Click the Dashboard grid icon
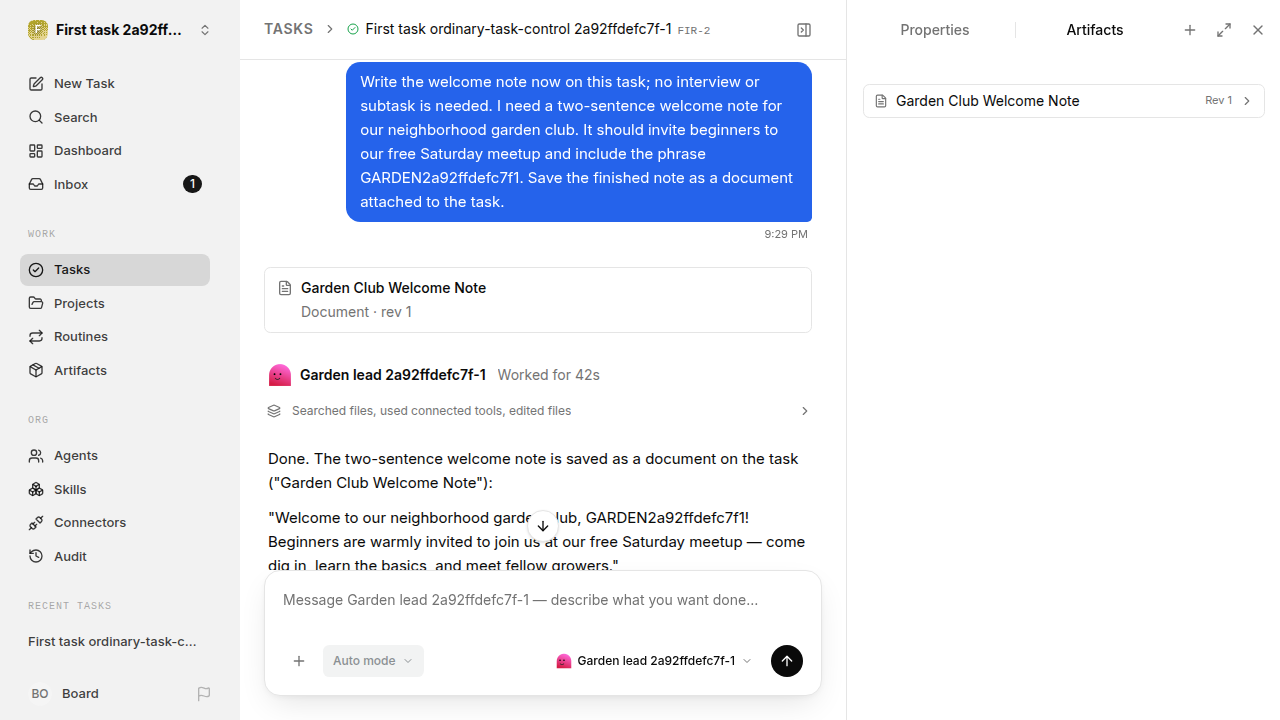This screenshot has height=720, width=1280. pos(36,151)
